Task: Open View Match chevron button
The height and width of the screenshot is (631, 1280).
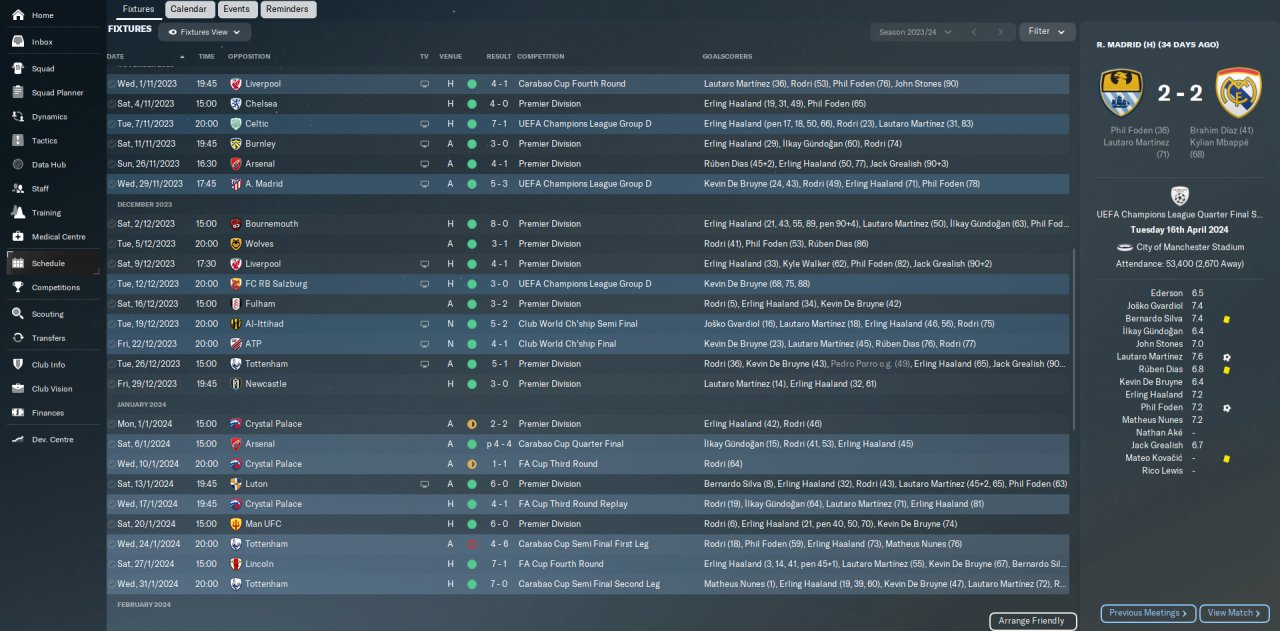Action: 1234,613
